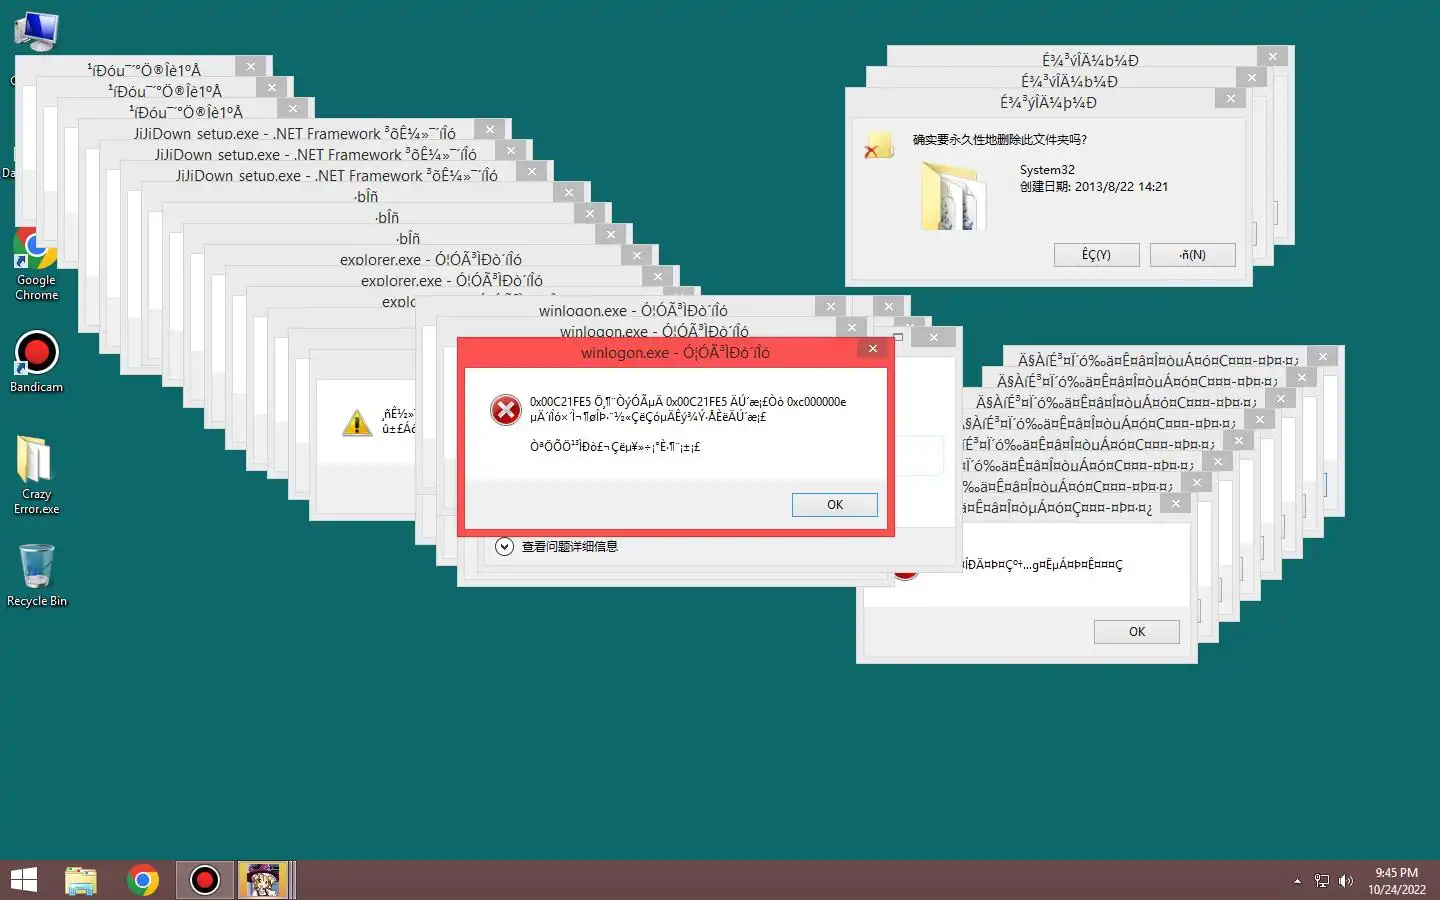The width and height of the screenshot is (1440, 900).
Task: Select the System32 folder name text
Action: (1047, 170)
